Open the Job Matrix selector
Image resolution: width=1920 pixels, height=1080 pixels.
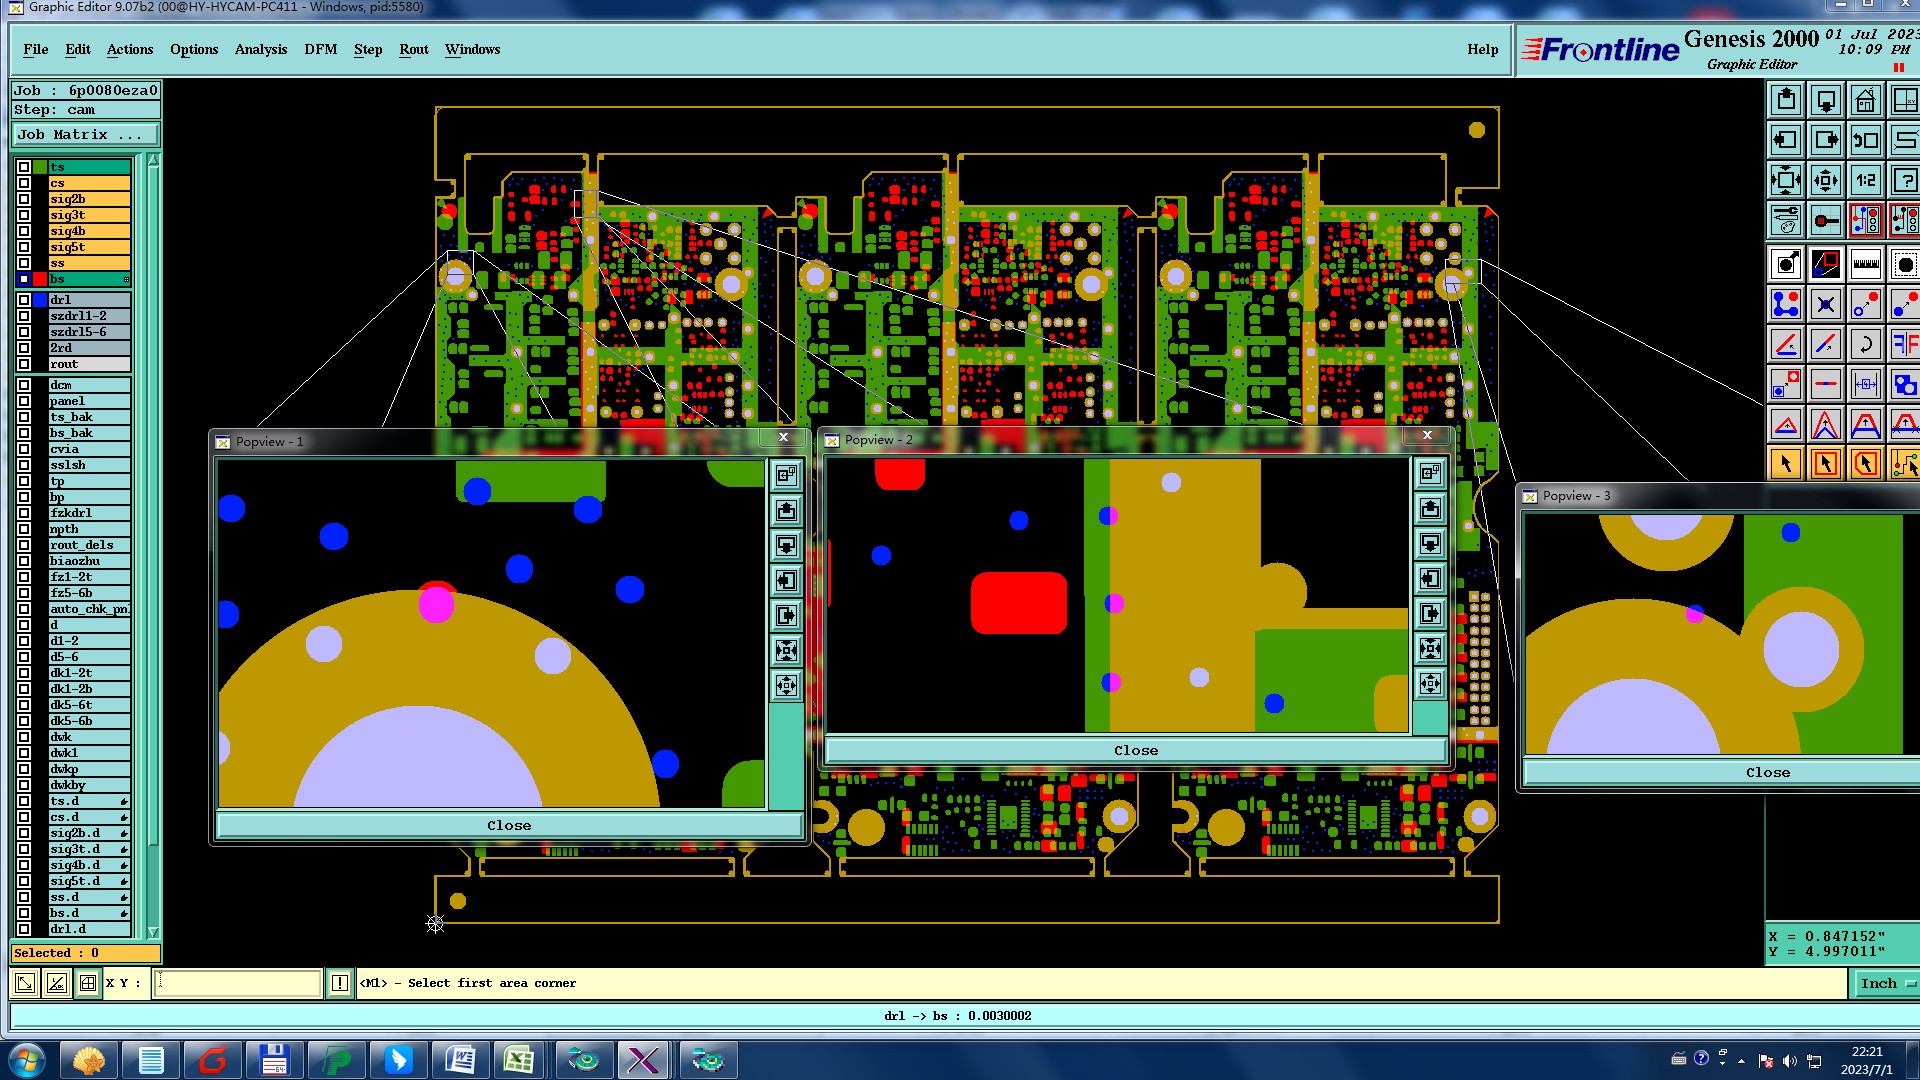coord(85,135)
